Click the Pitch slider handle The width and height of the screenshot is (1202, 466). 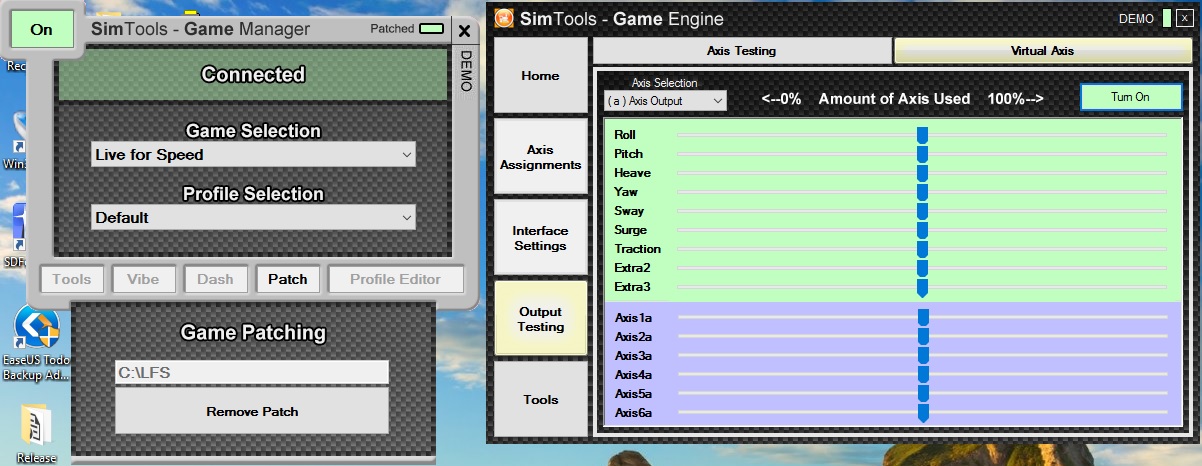click(x=923, y=154)
